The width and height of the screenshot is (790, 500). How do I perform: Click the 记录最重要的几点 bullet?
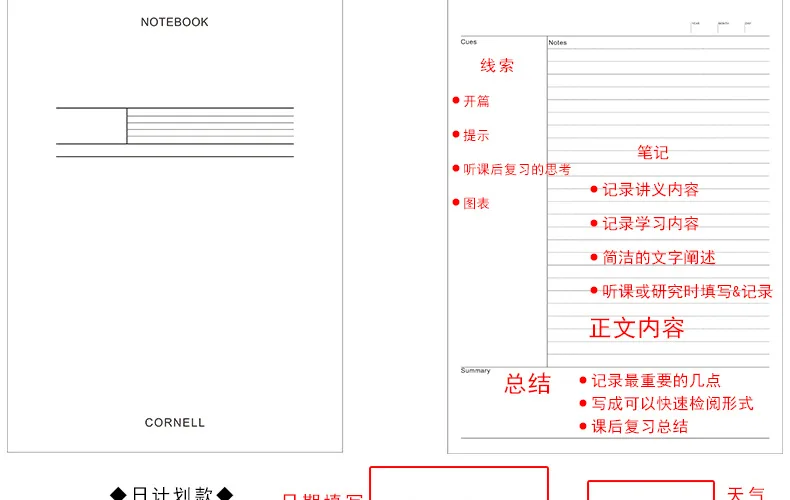click(x=650, y=380)
